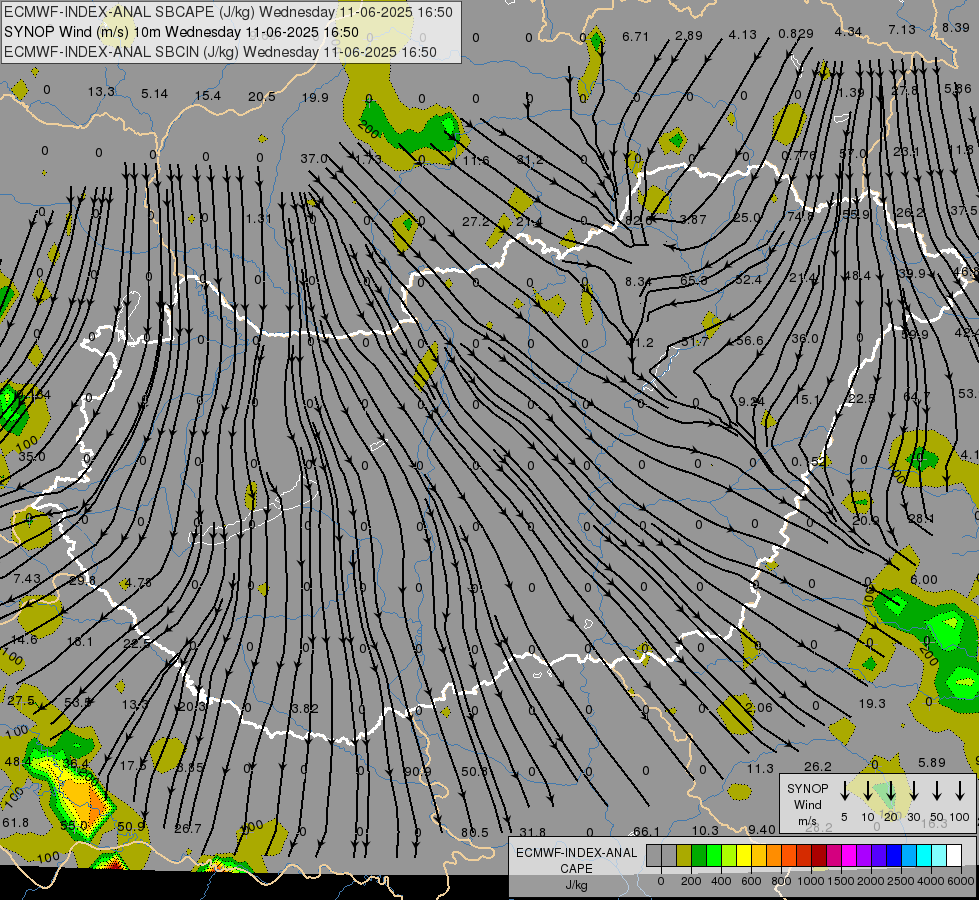Click the map value 80.5
979x900 pixels.
coord(475,832)
